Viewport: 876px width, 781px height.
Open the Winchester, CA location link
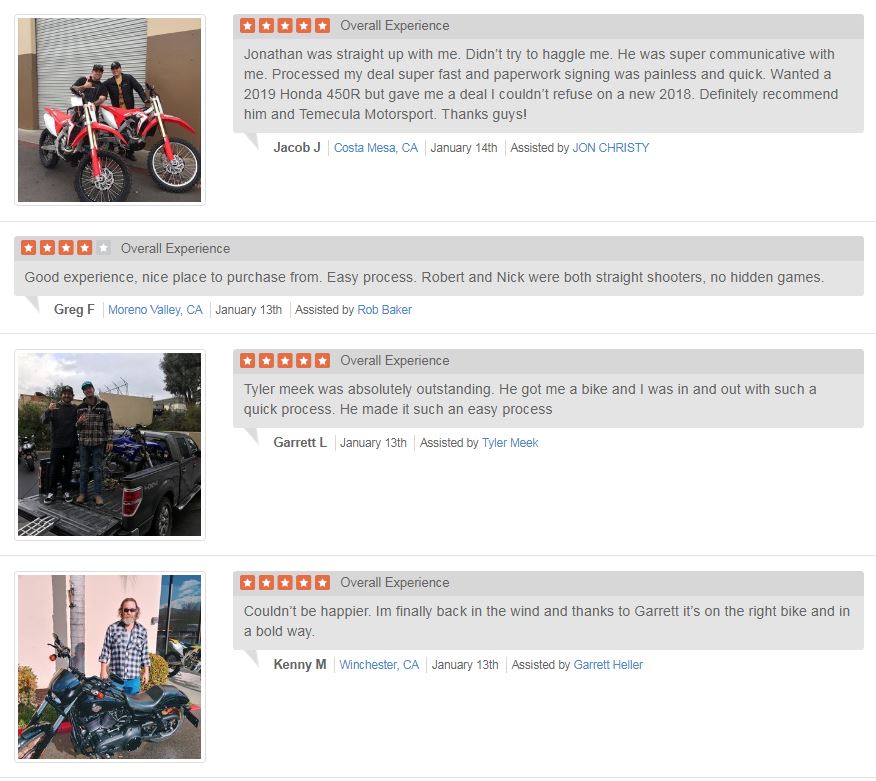click(x=379, y=665)
